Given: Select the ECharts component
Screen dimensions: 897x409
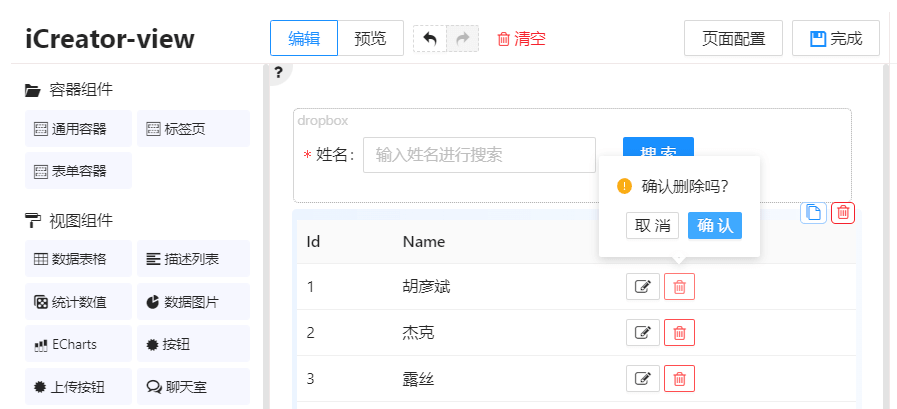Looking at the screenshot, I should point(79,344).
